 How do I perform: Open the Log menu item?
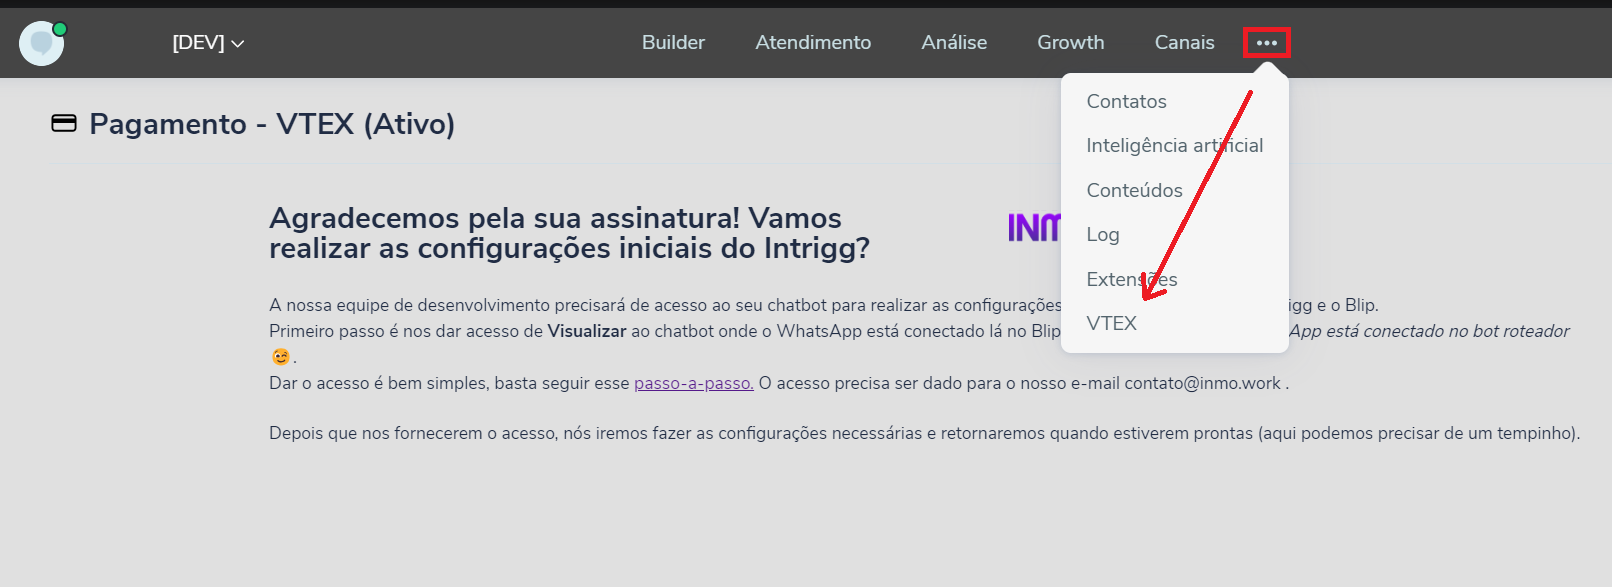click(1103, 234)
